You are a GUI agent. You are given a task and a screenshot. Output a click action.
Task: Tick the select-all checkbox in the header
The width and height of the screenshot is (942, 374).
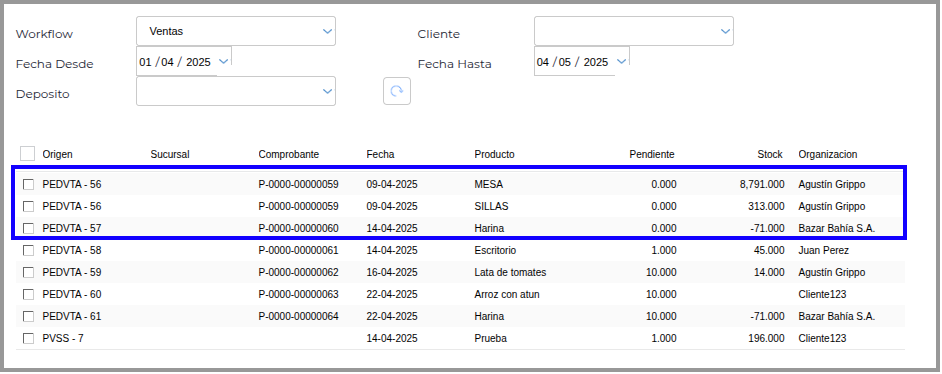point(27,154)
